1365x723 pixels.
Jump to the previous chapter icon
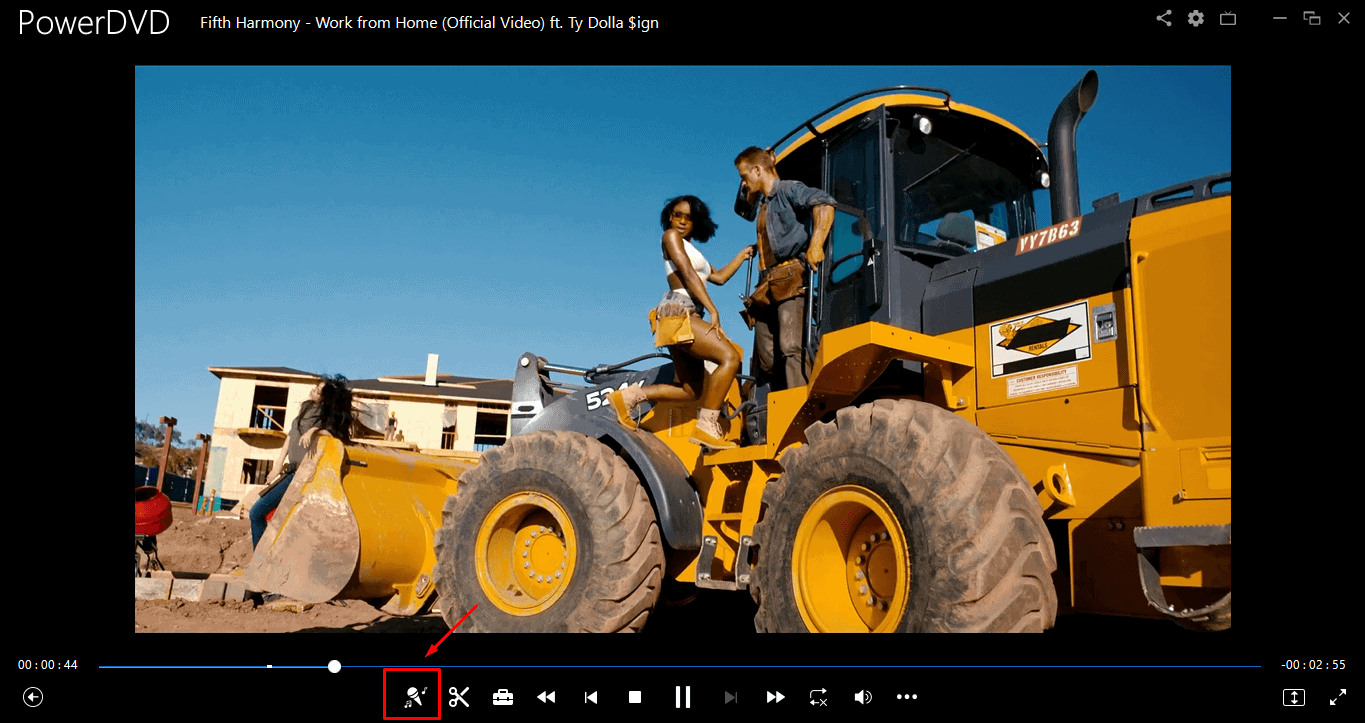tap(590, 697)
